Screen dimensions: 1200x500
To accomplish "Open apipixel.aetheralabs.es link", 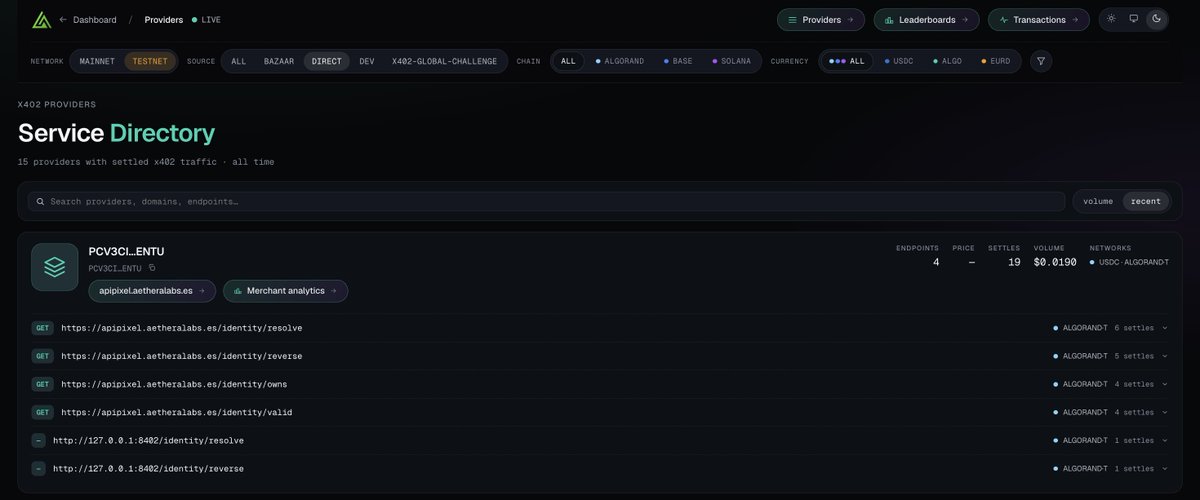I will click(152, 290).
